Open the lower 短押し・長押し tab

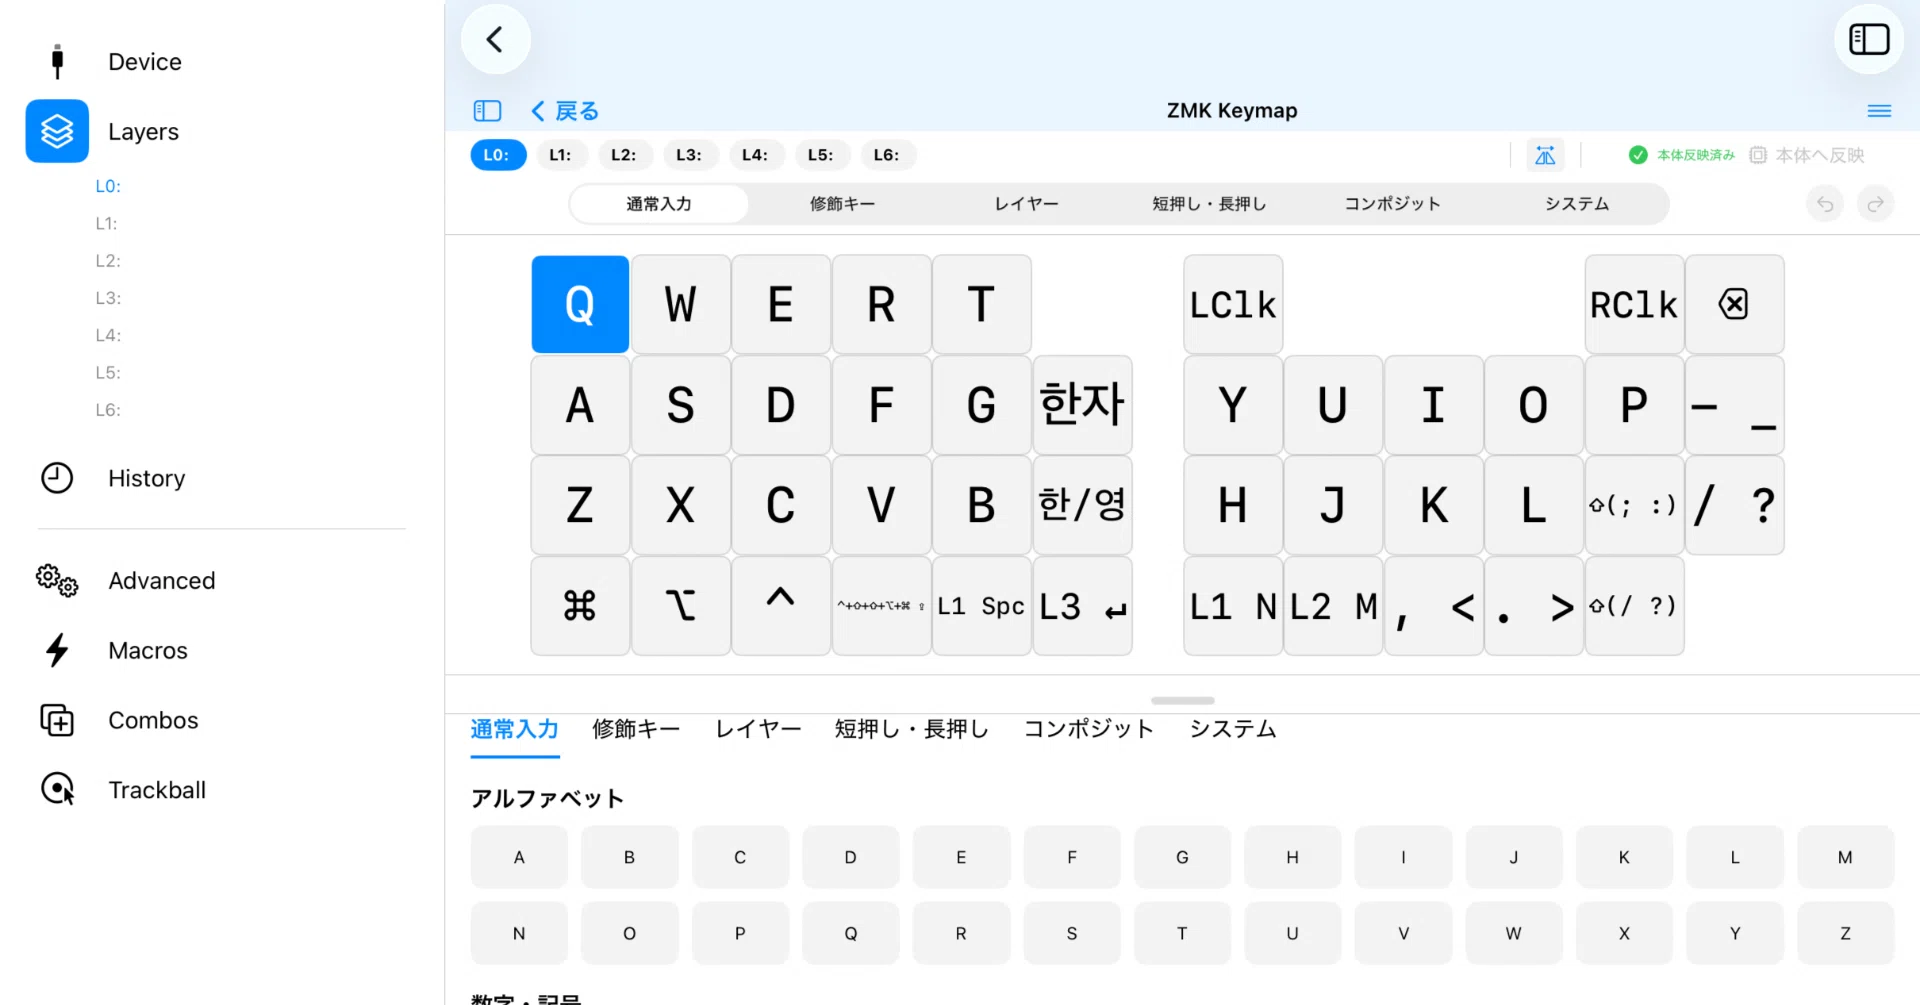pyautogui.click(x=912, y=729)
